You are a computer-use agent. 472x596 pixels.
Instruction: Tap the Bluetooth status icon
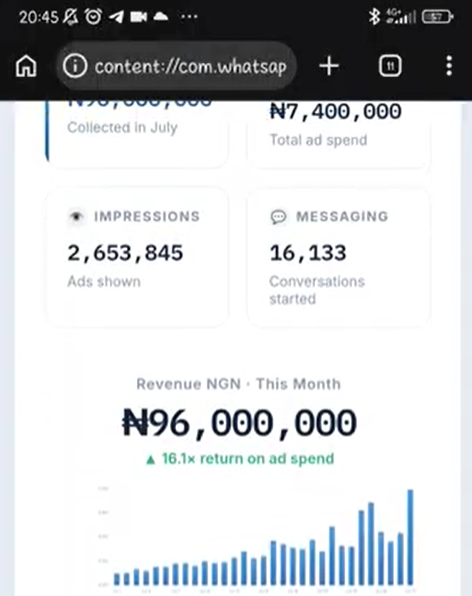point(374,17)
